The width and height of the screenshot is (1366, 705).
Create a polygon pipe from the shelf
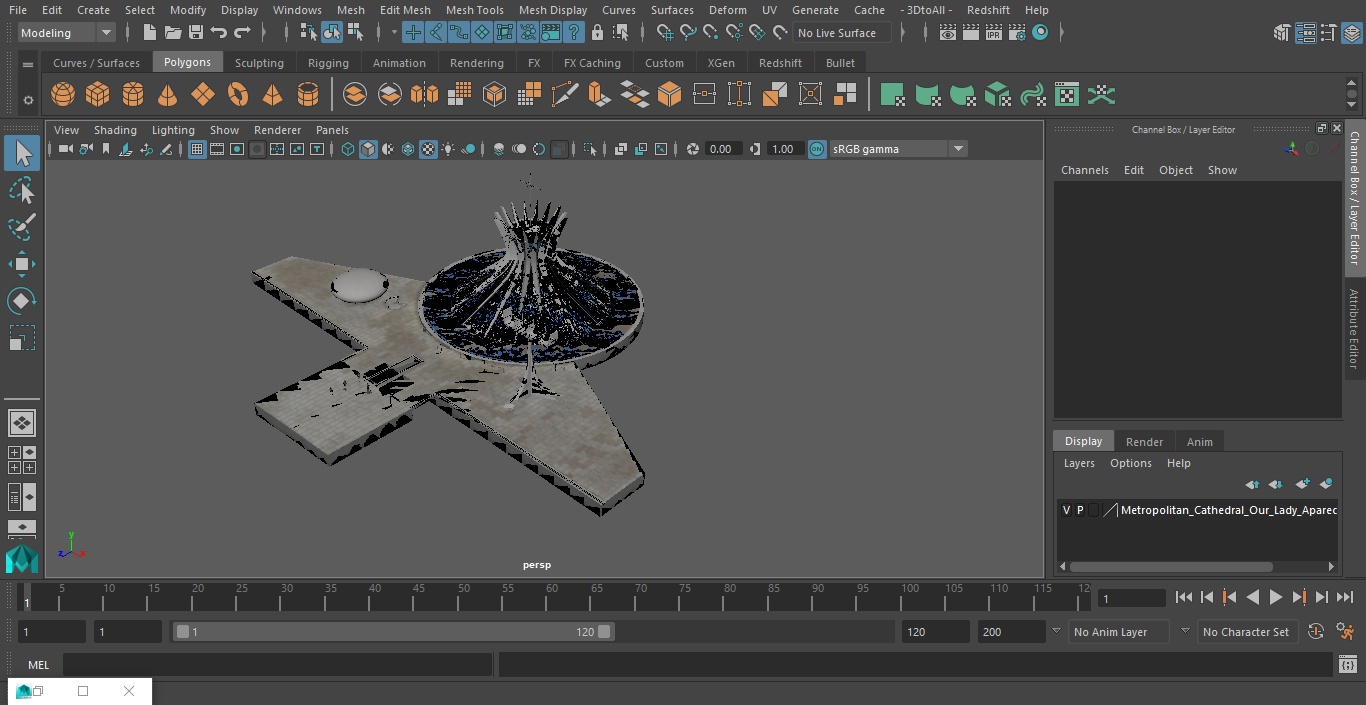(308, 95)
